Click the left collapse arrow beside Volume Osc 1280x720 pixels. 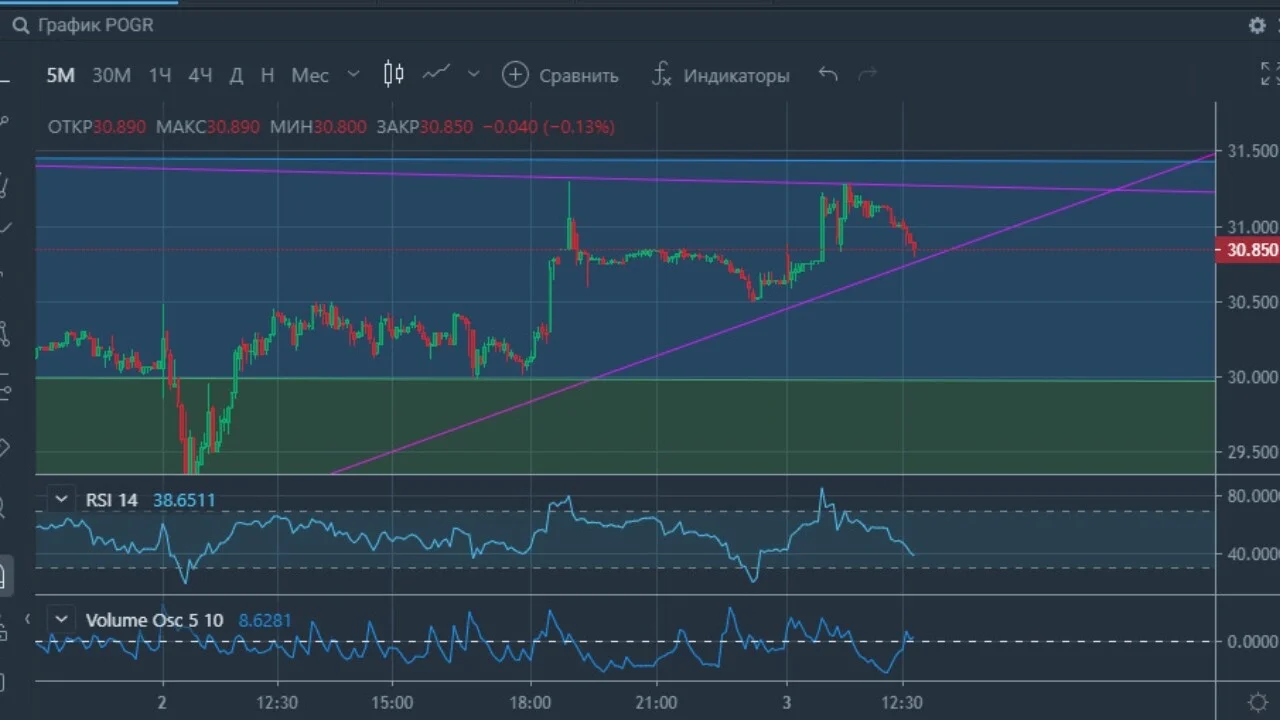[x=27, y=620]
